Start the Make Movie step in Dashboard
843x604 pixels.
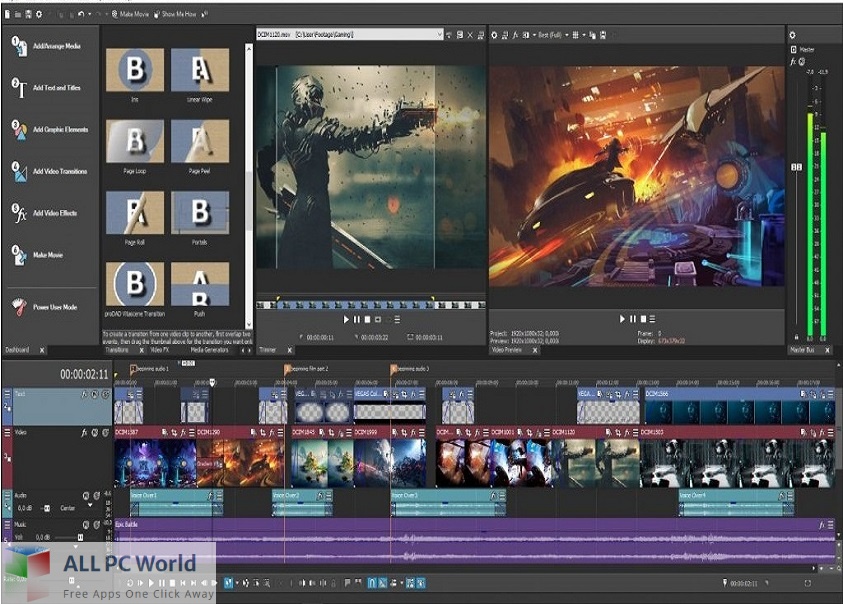pos(38,255)
